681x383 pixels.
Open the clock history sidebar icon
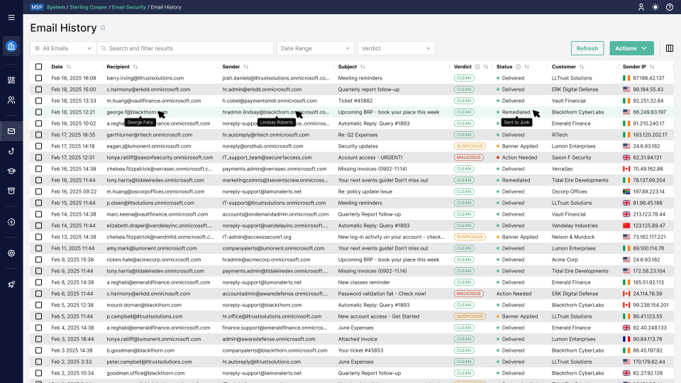pyautogui.click(x=11, y=222)
